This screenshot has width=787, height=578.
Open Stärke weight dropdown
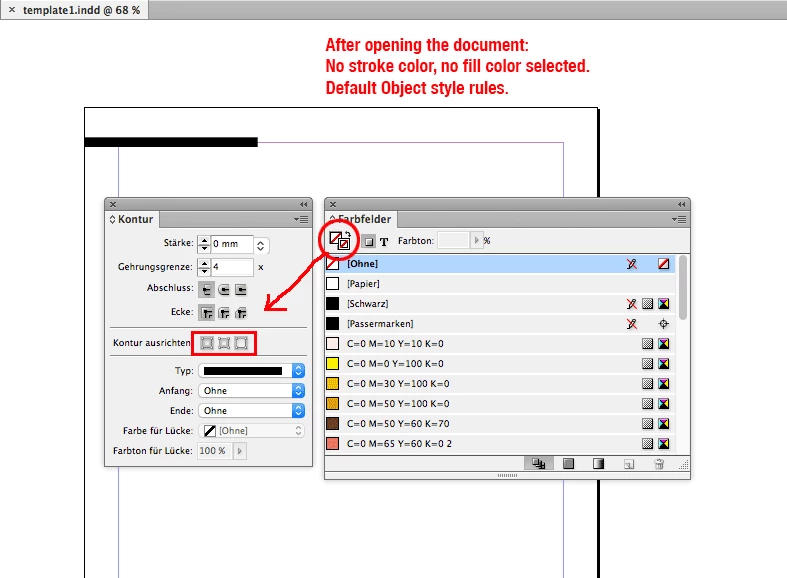pos(260,245)
